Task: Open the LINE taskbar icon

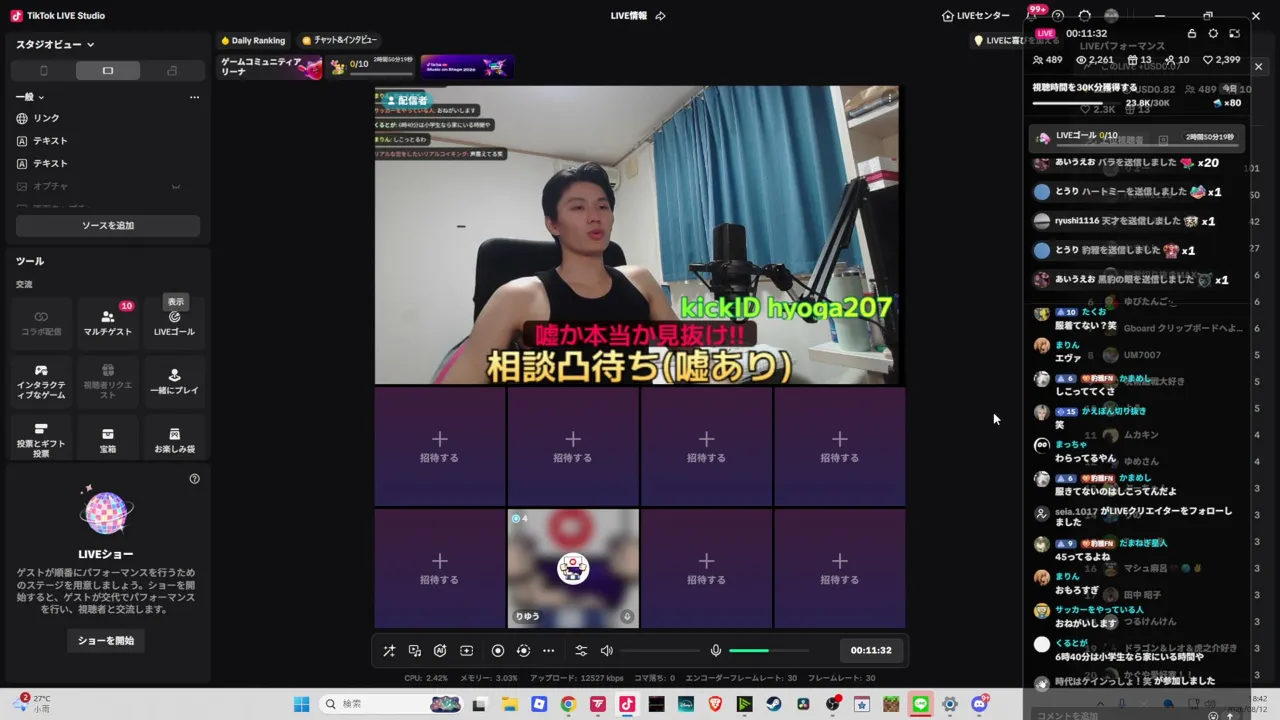Action: pos(920,704)
